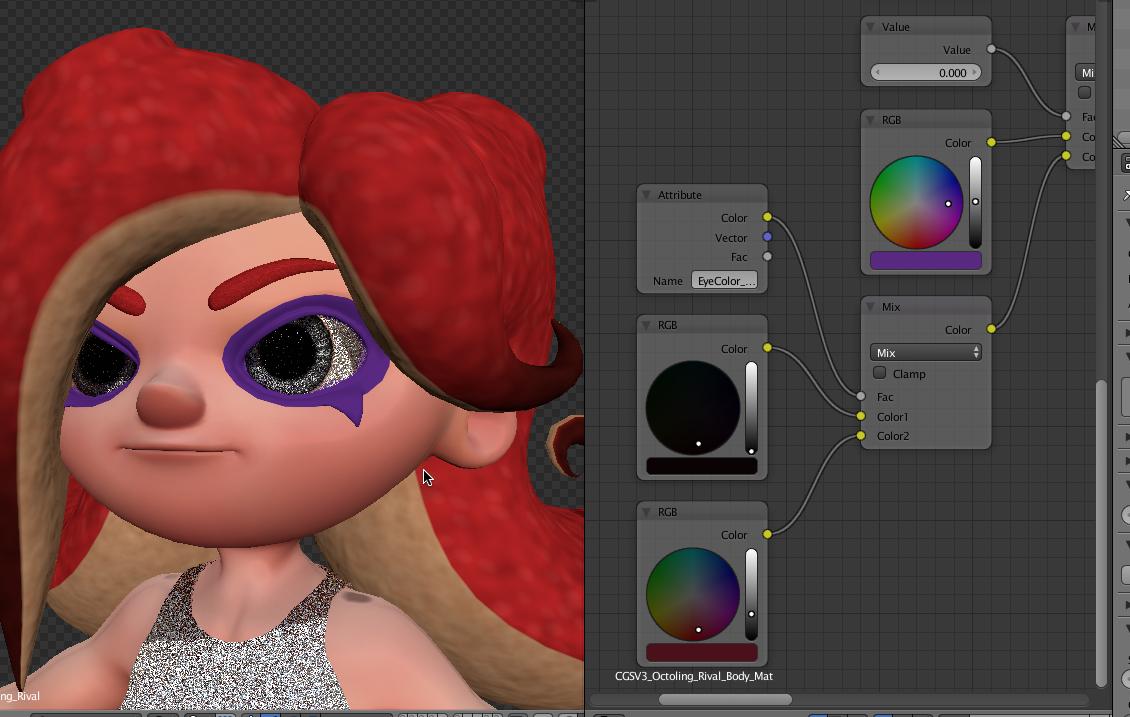
Task: Select the Mix node title
Action: (891, 306)
